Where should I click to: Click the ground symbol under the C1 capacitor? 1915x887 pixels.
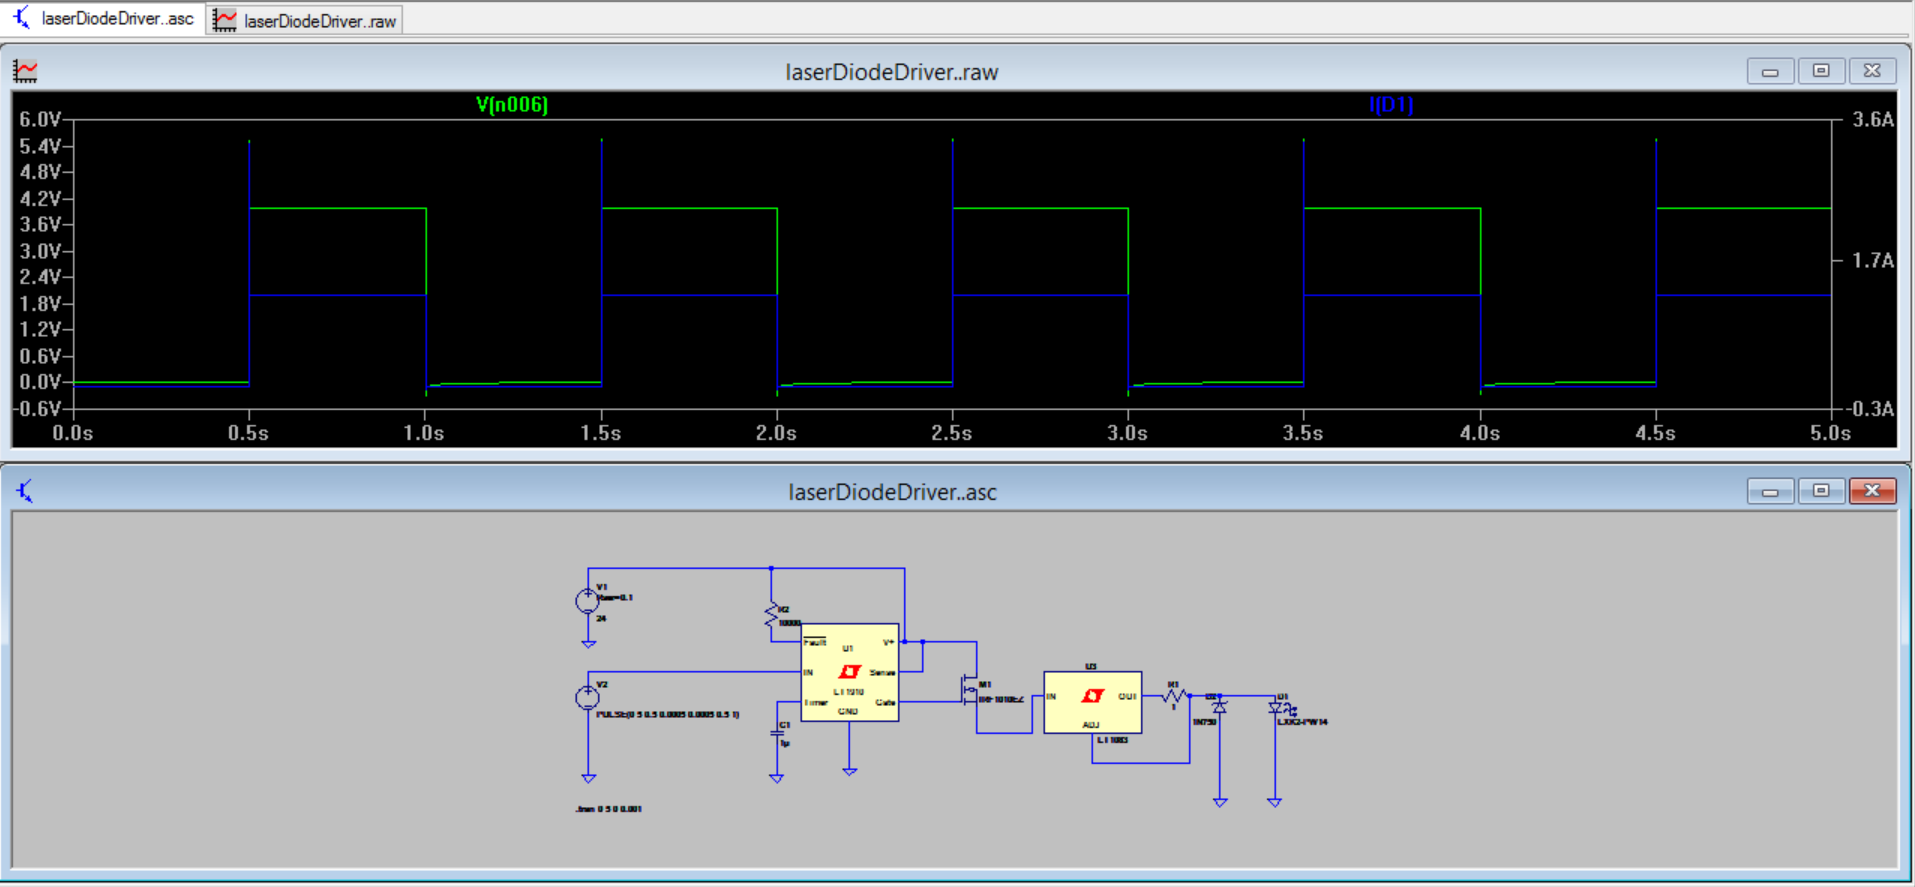(x=777, y=778)
